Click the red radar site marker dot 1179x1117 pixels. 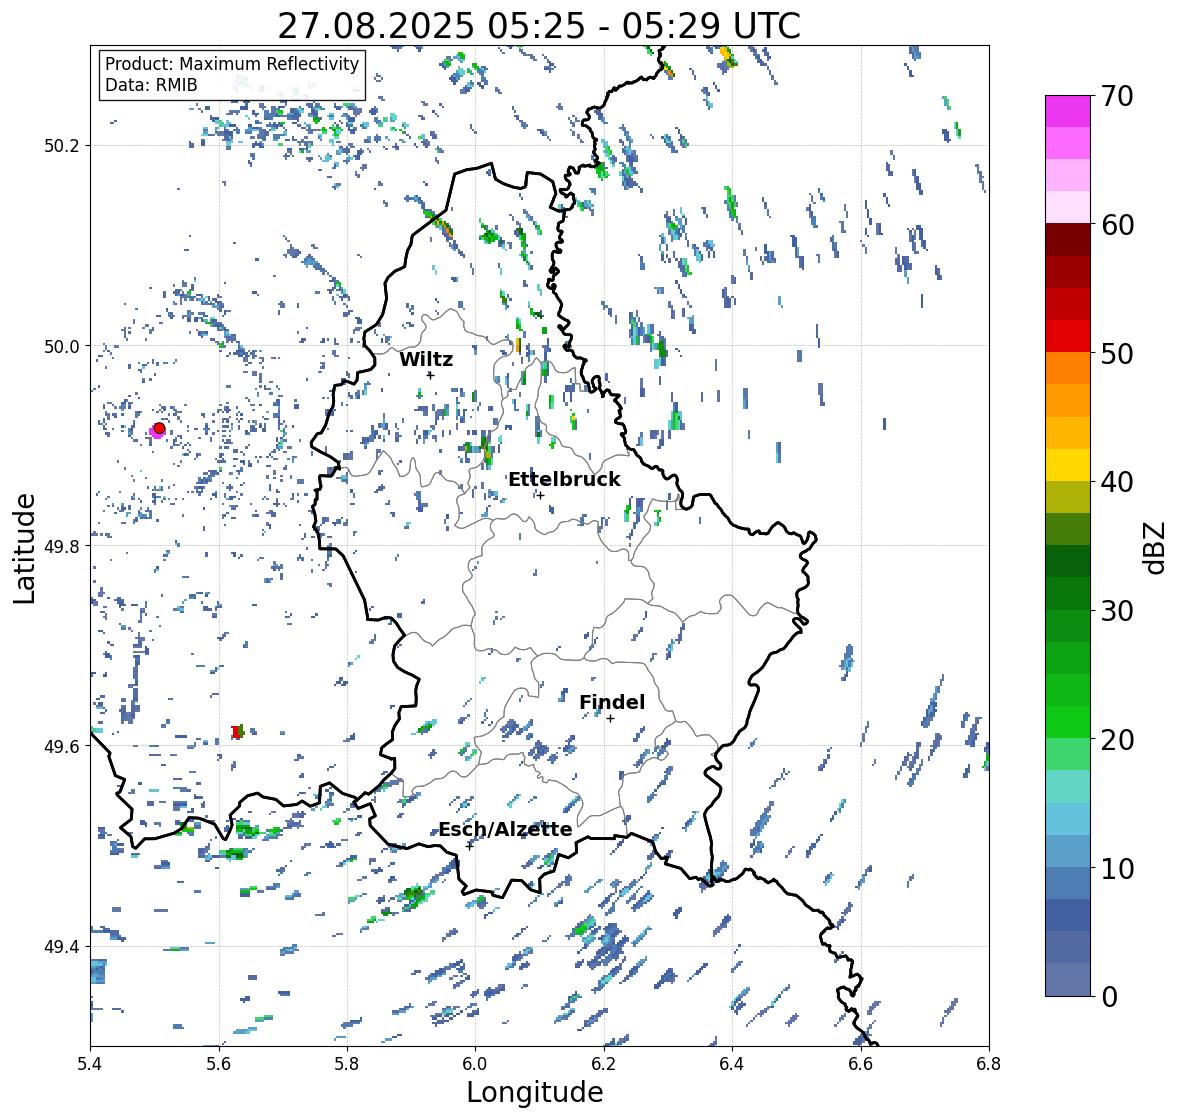click(159, 428)
